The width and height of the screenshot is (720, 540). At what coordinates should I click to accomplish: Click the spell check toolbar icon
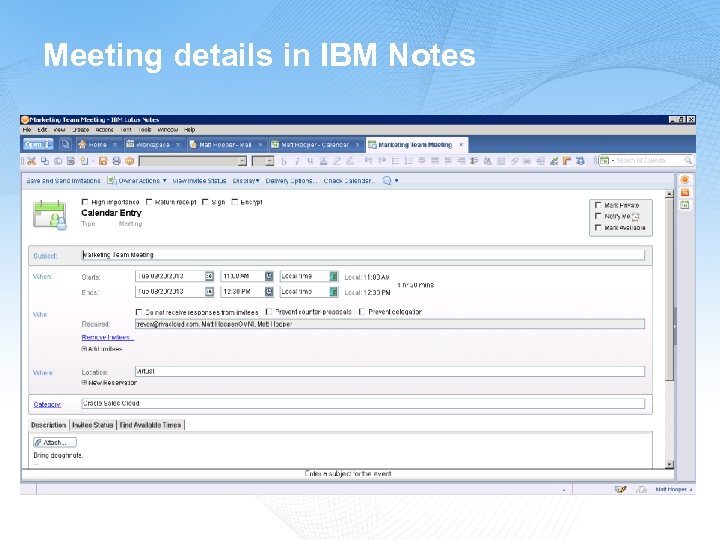coord(554,161)
